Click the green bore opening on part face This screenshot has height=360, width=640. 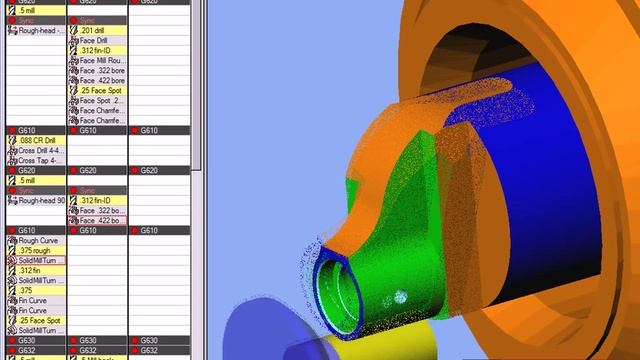(338, 292)
